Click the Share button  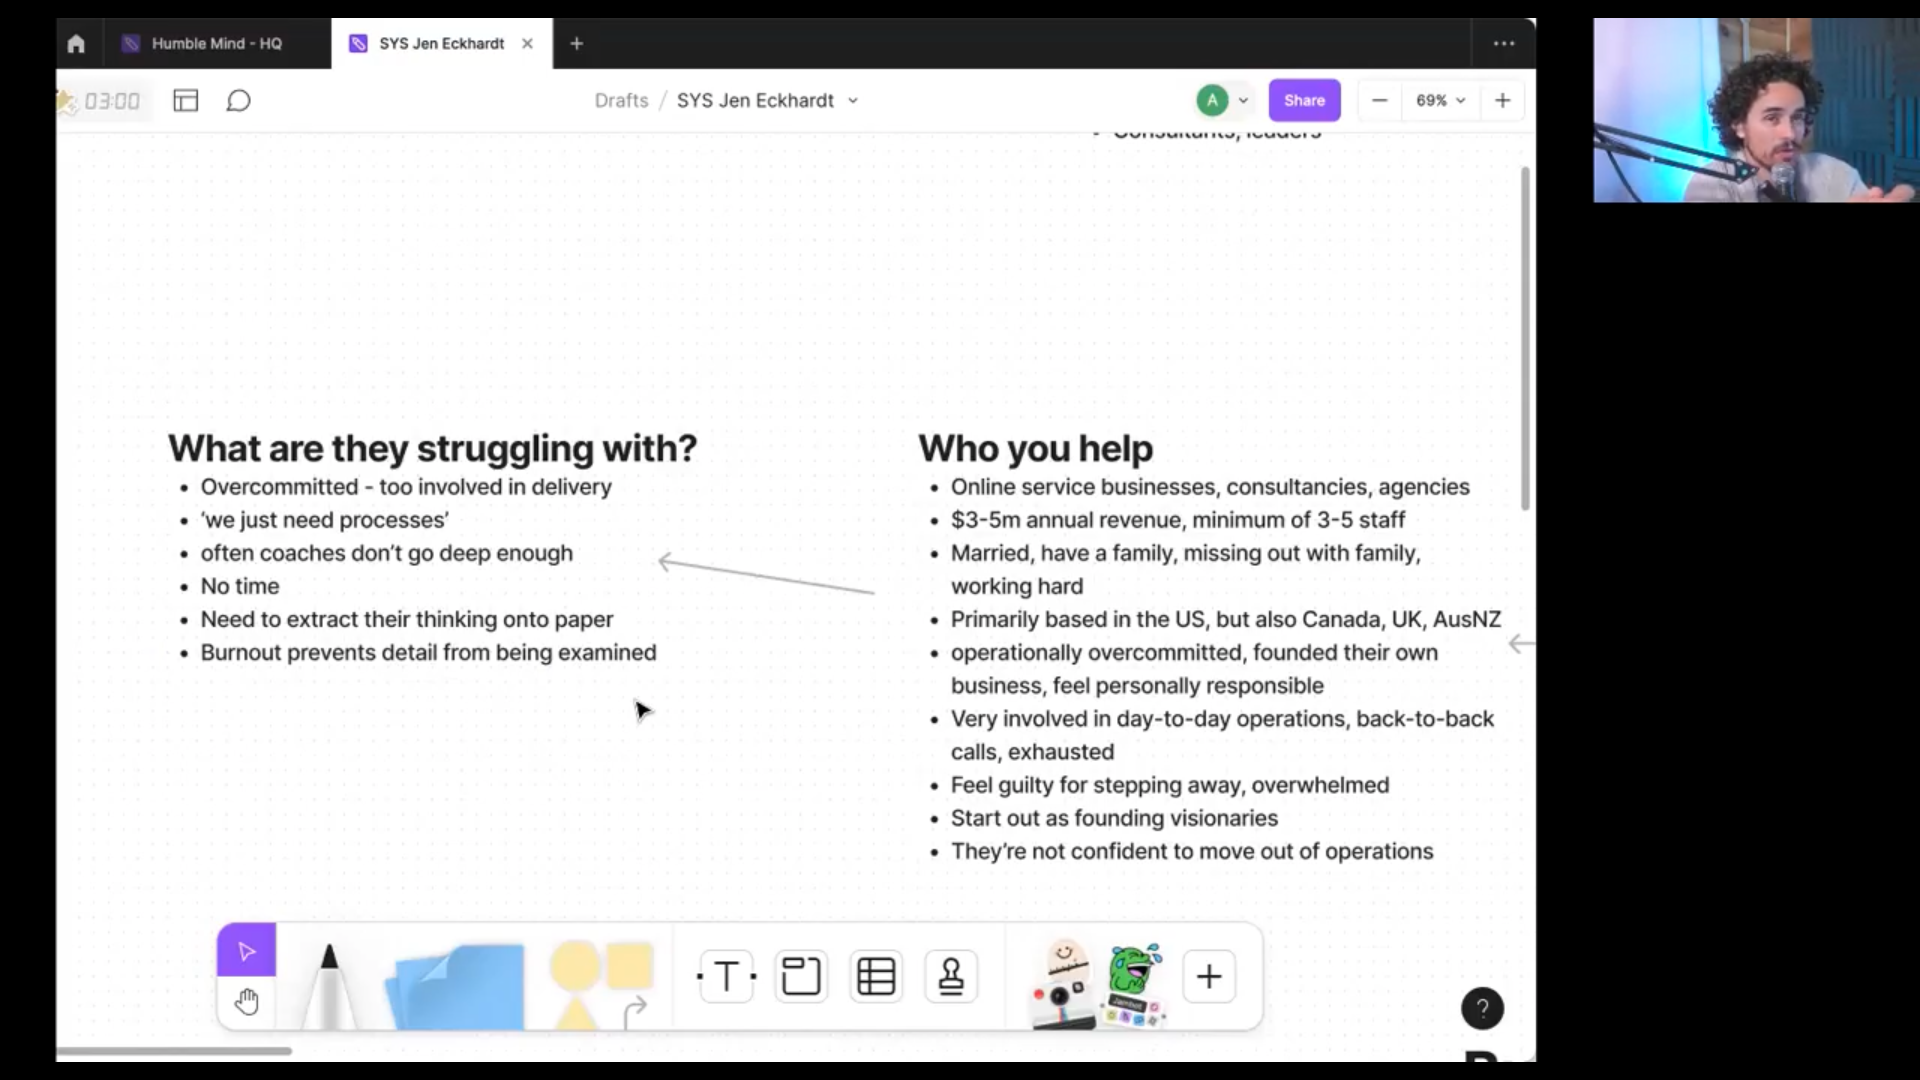(1304, 100)
